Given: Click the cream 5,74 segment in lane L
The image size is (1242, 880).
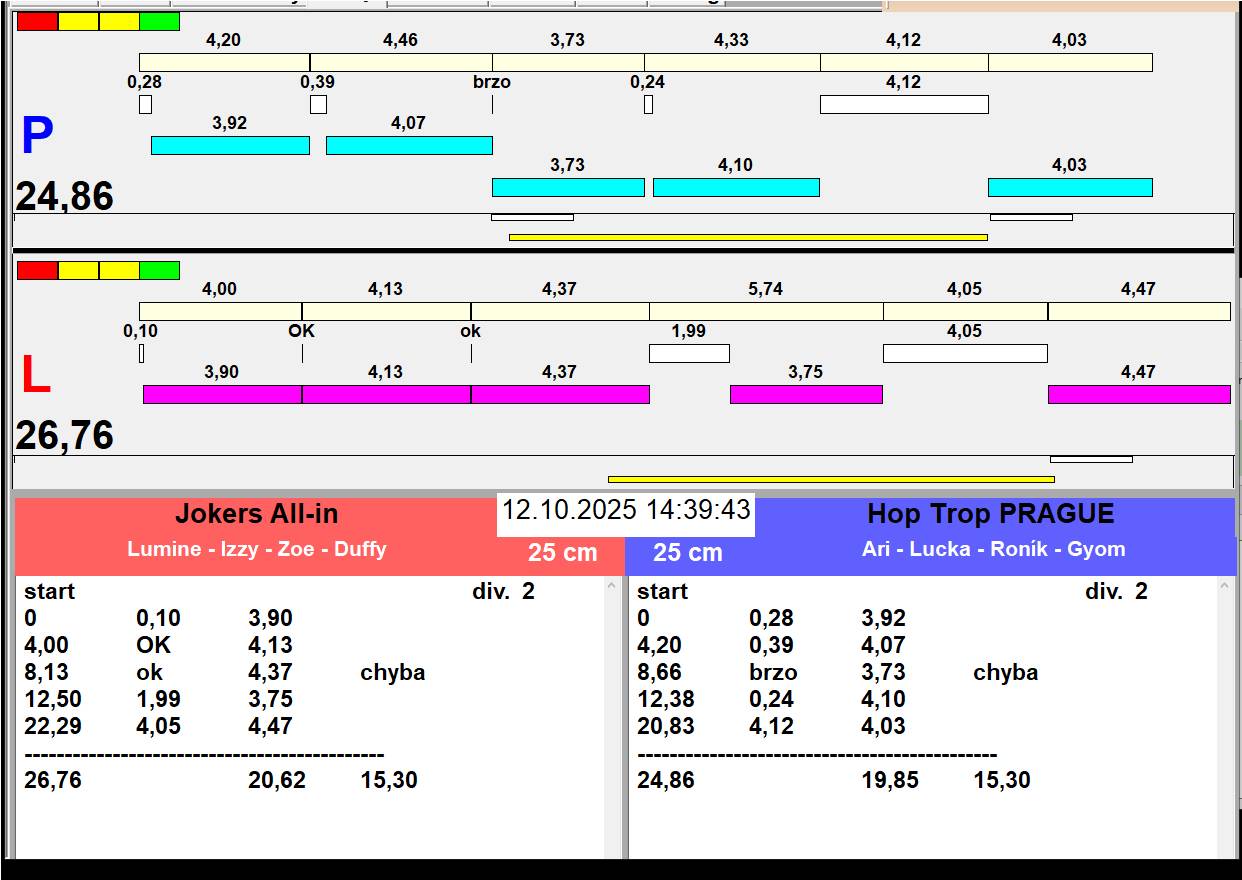Looking at the screenshot, I should pyautogui.click(x=766, y=311).
